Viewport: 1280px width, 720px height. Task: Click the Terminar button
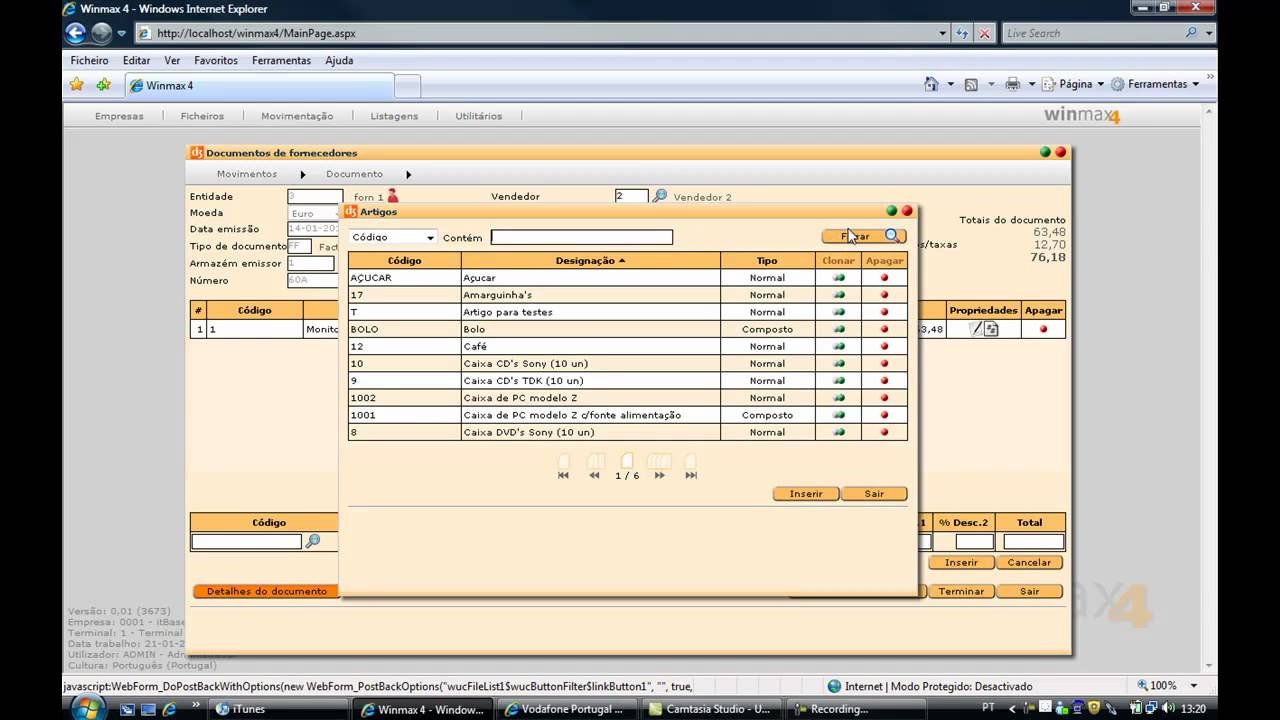click(x=960, y=591)
